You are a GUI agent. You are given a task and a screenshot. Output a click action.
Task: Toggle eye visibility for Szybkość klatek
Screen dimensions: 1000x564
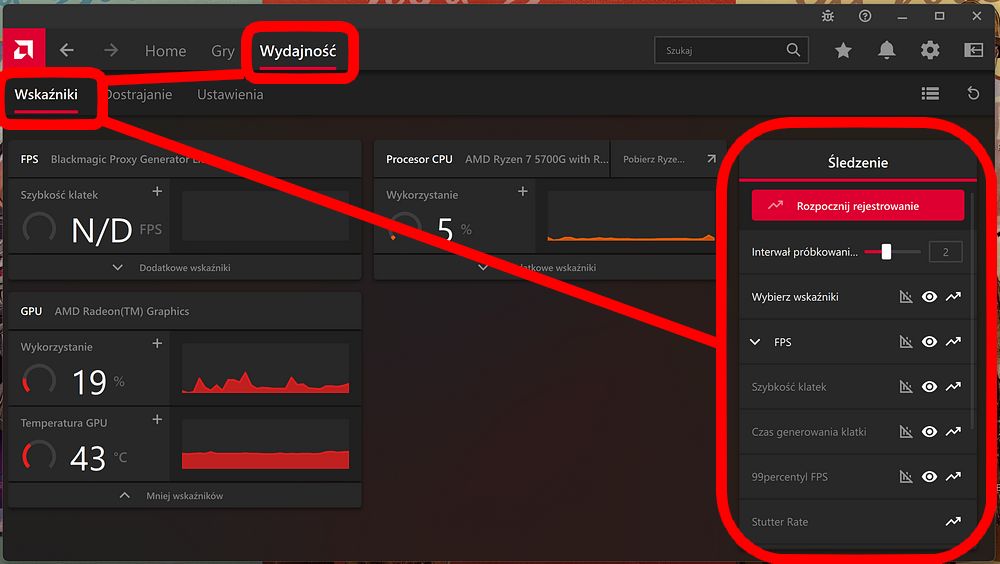(x=929, y=387)
